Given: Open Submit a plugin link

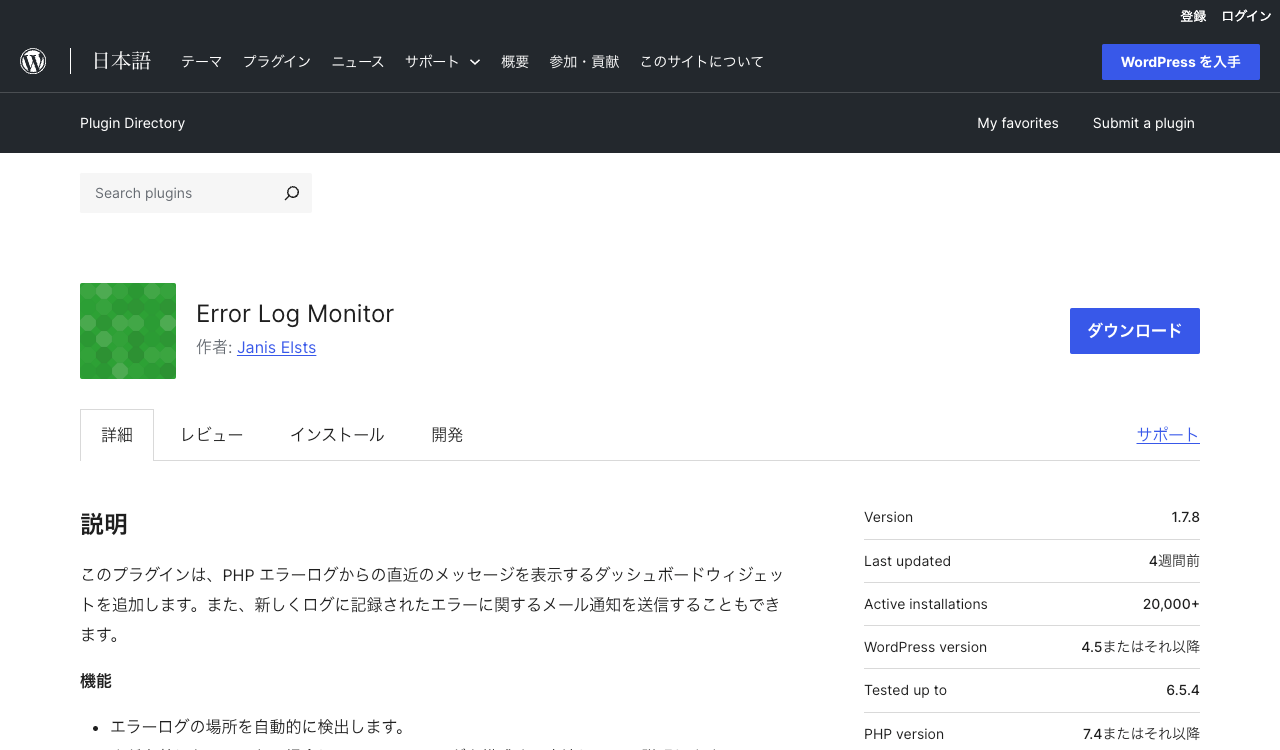Looking at the screenshot, I should click(x=1144, y=123).
